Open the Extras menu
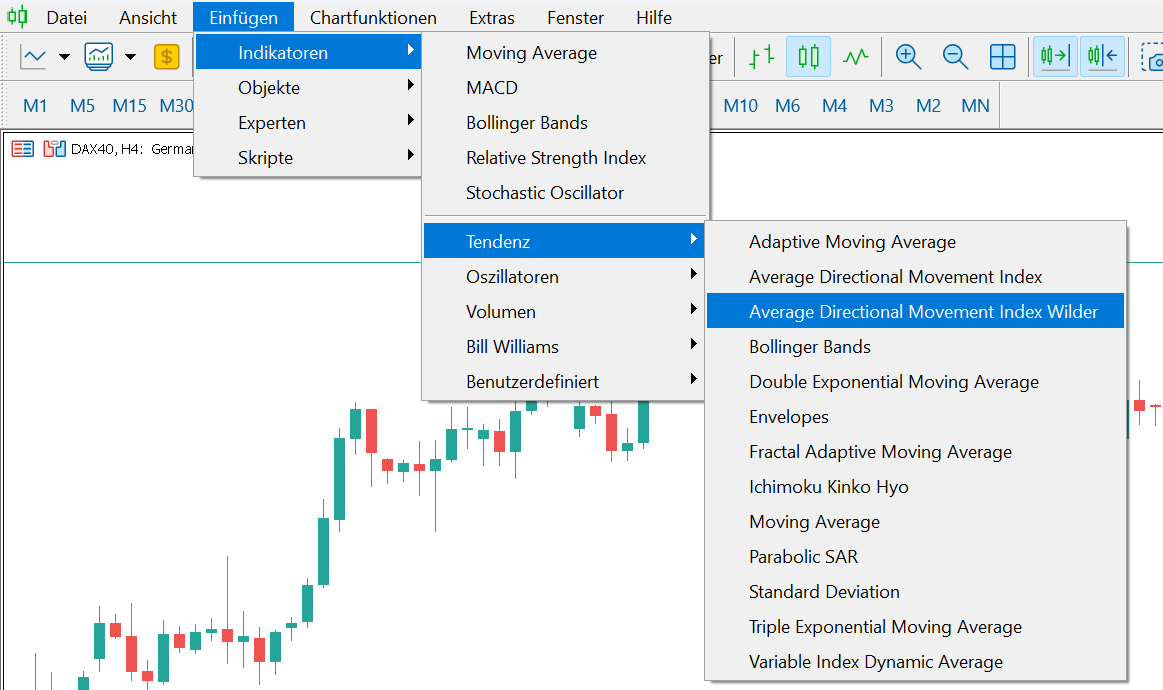 pyautogui.click(x=491, y=17)
